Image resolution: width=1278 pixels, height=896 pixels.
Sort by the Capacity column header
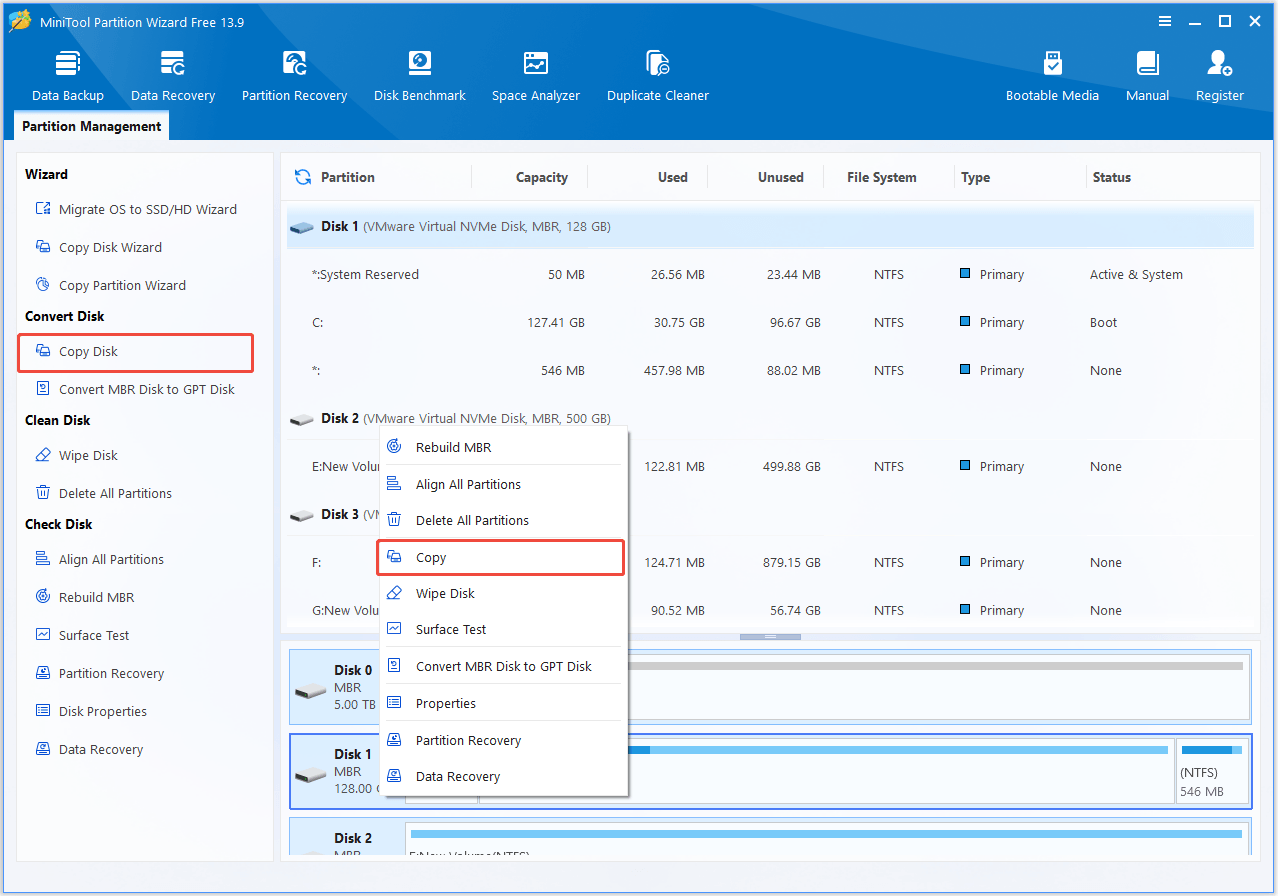click(x=542, y=177)
